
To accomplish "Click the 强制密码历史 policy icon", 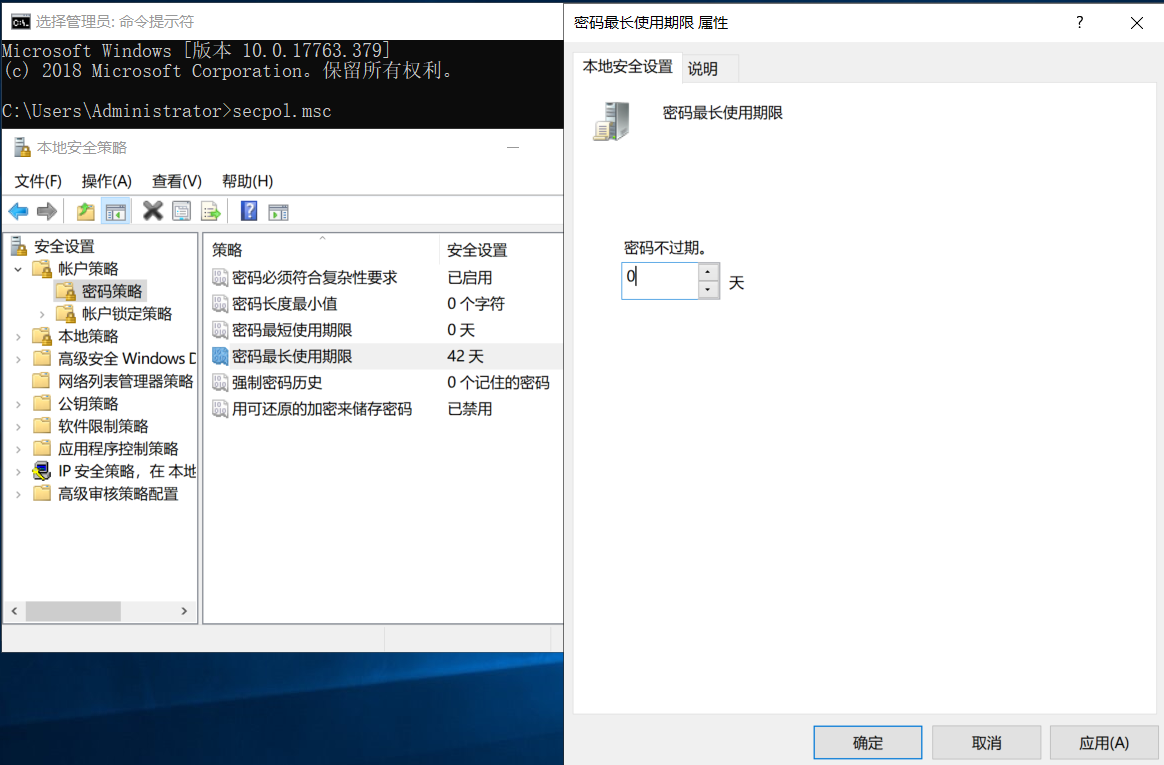I will tap(220, 383).
